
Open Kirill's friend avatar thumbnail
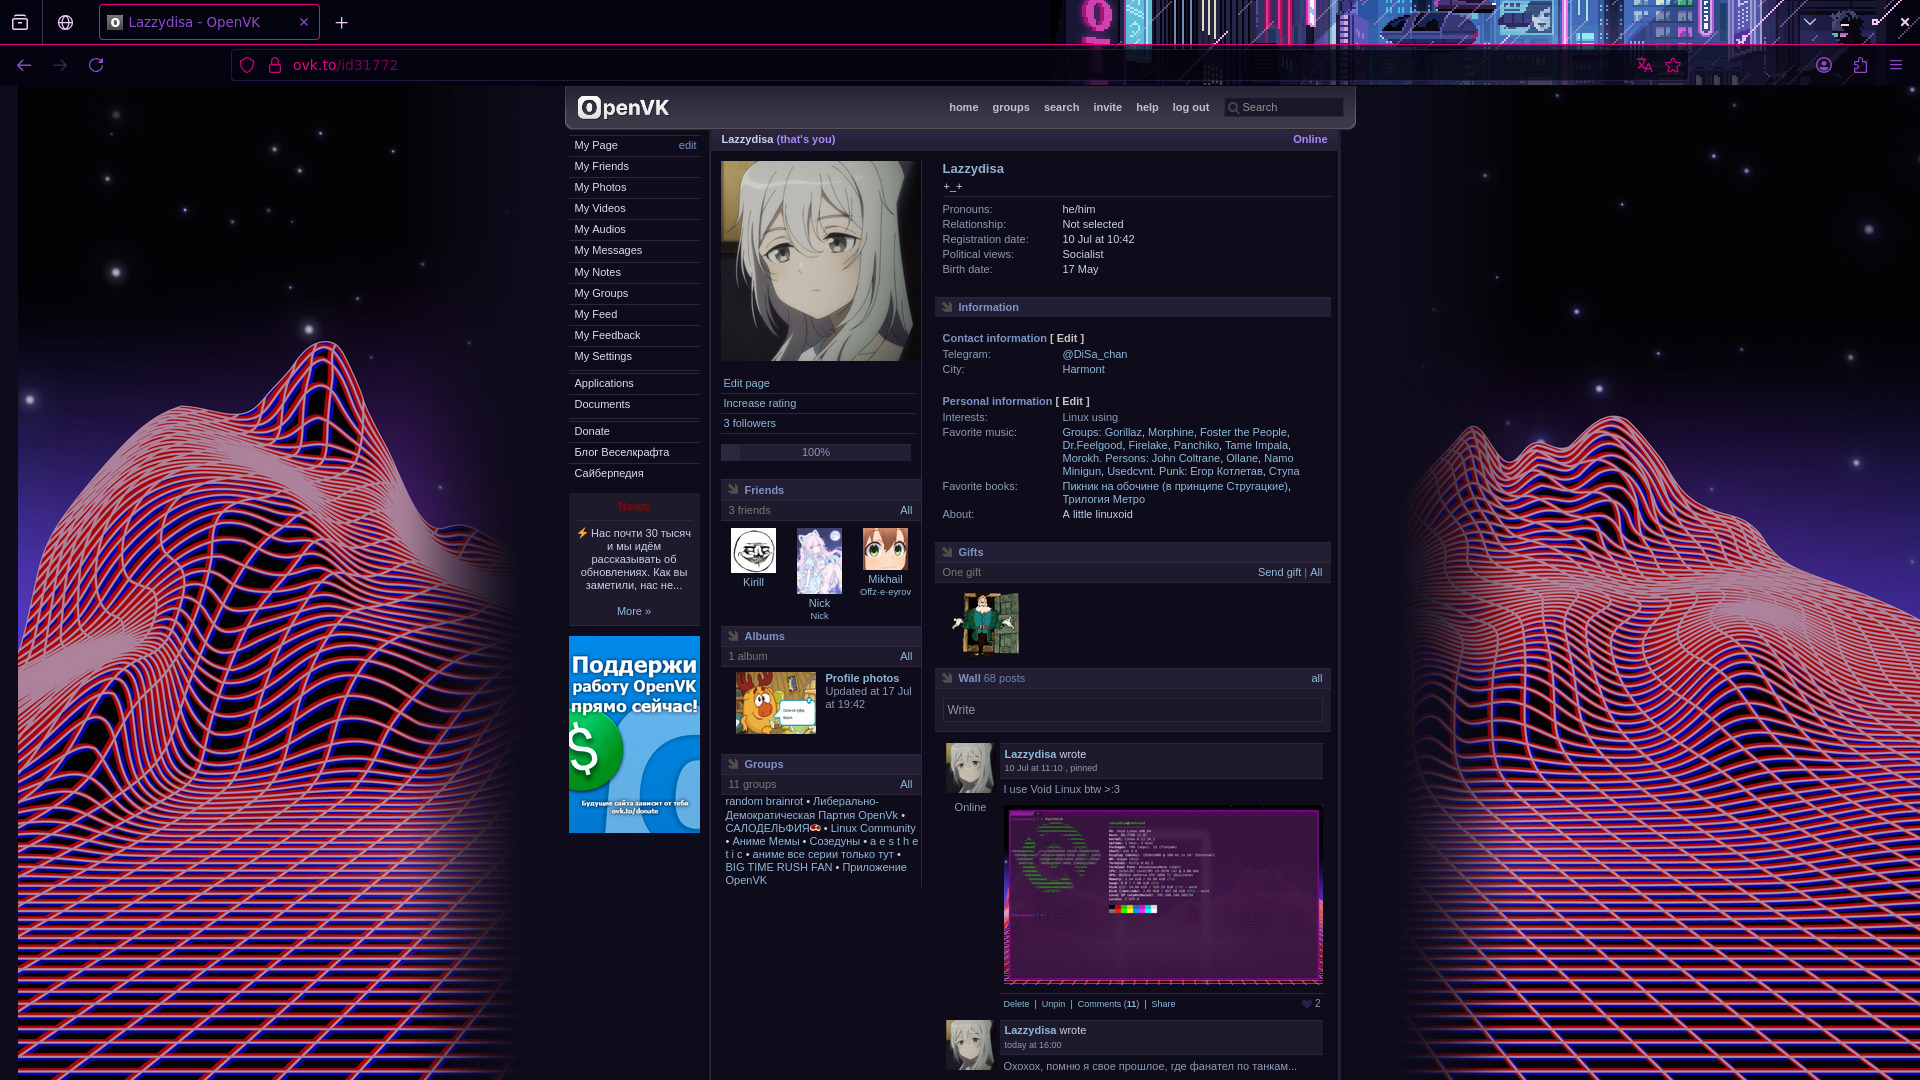click(x=753, y=551)
